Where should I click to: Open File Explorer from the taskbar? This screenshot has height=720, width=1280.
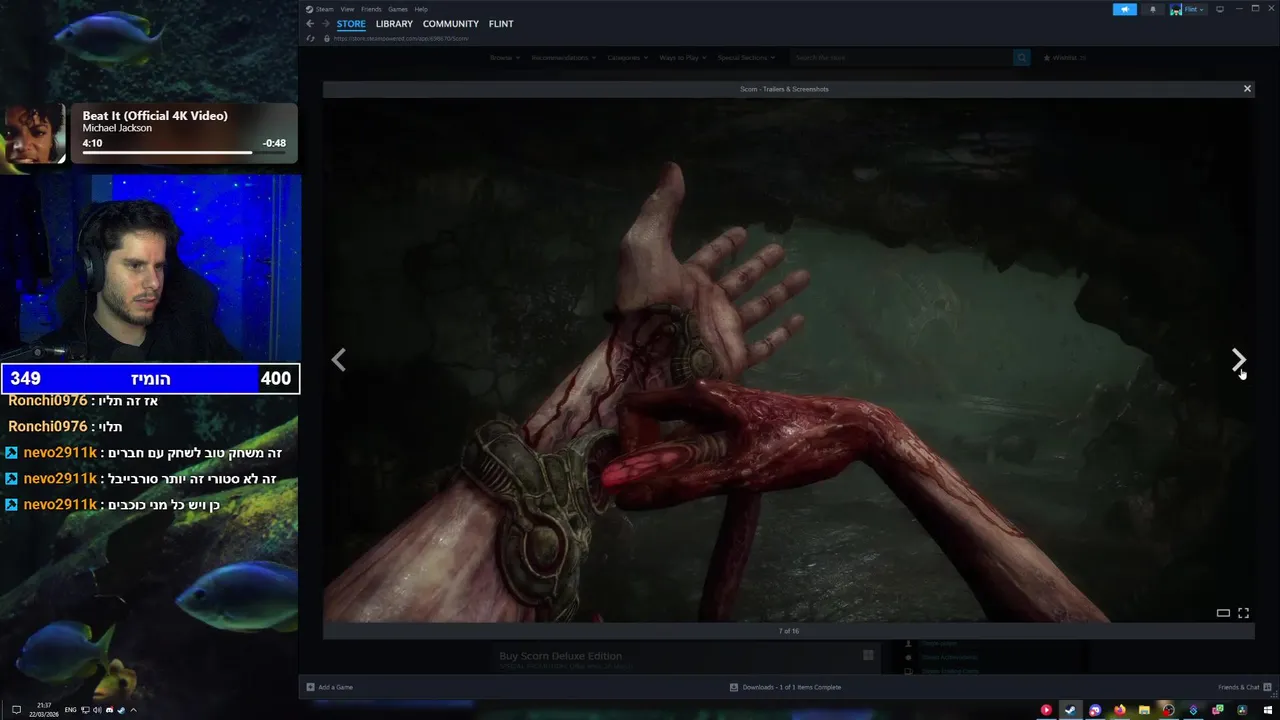pyautogui.click(x=1144, y=710)
